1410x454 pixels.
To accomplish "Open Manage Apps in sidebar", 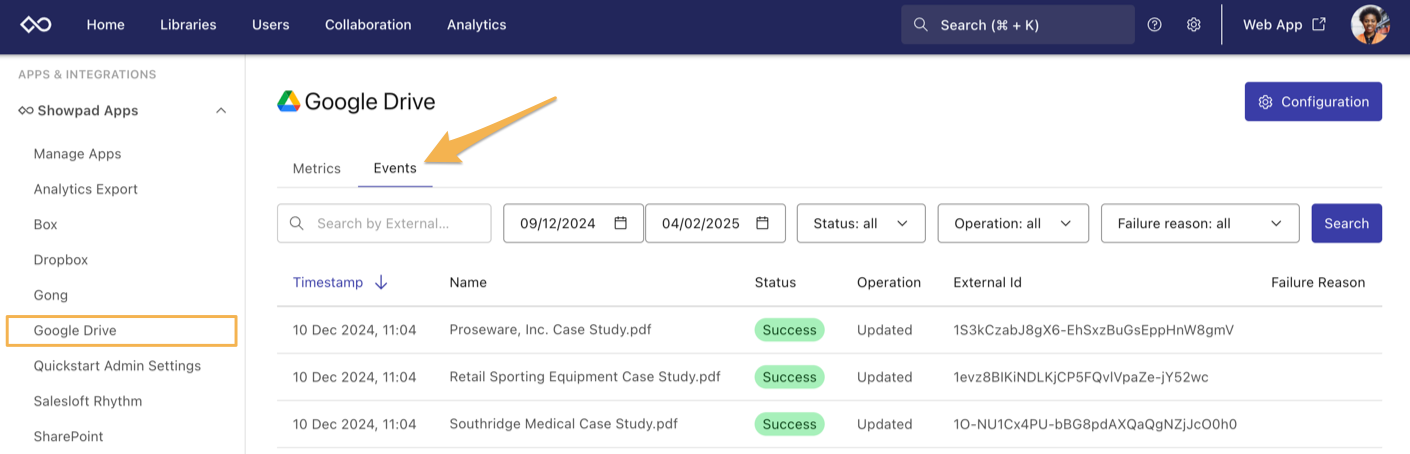I will coord(77,154).
